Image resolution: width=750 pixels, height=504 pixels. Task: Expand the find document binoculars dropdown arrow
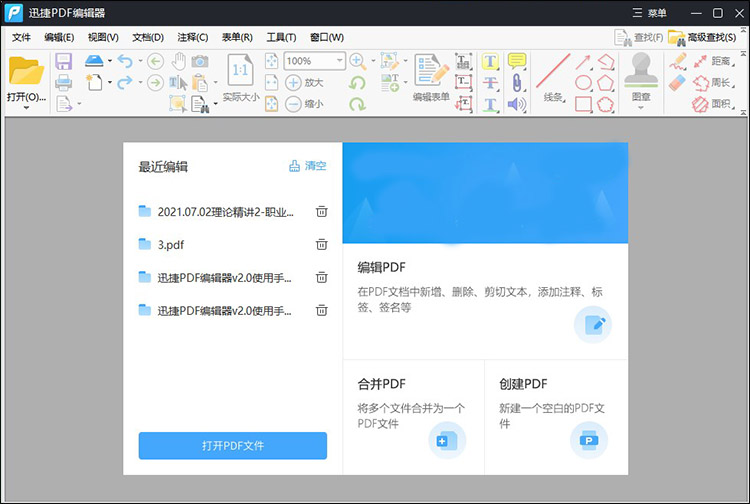(x=215, y=103)
